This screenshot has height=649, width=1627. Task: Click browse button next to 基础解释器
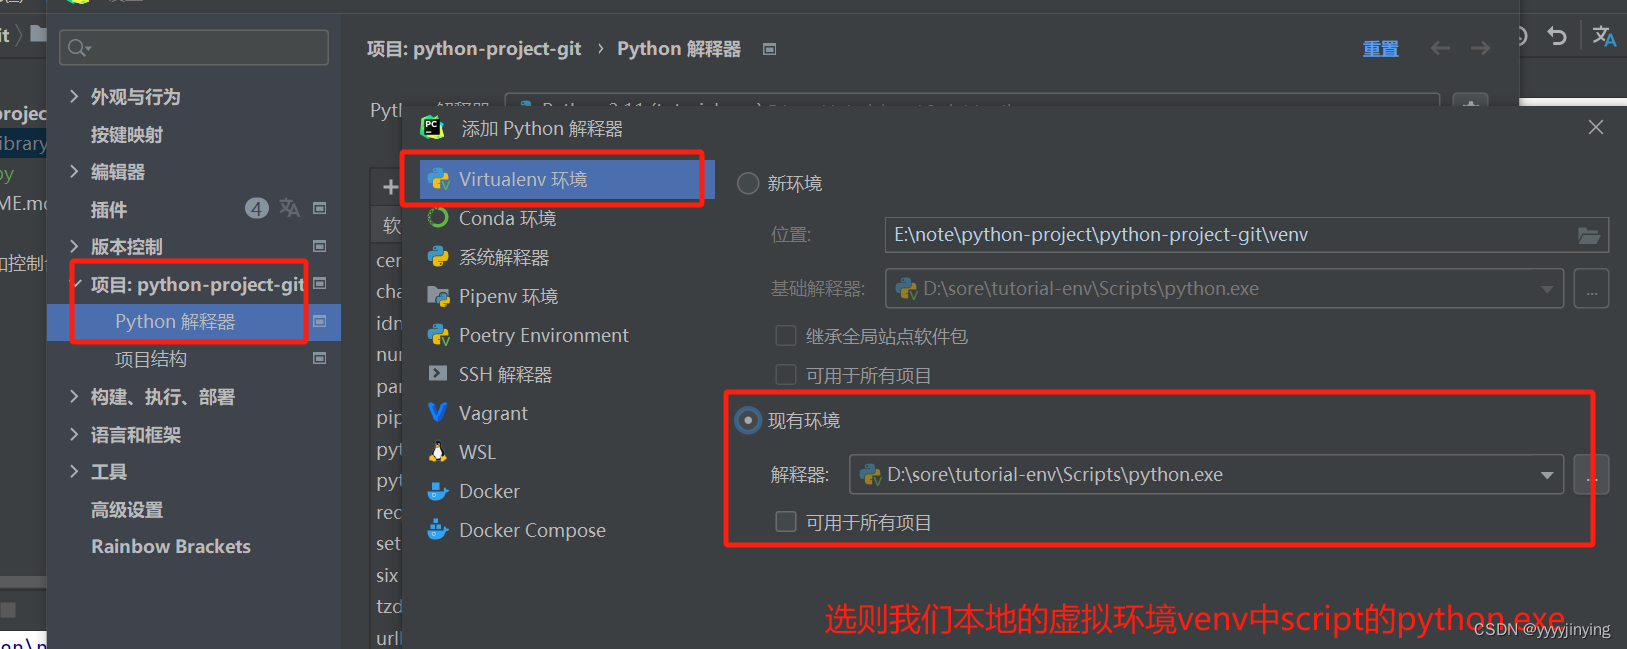tap(1591, 289)
